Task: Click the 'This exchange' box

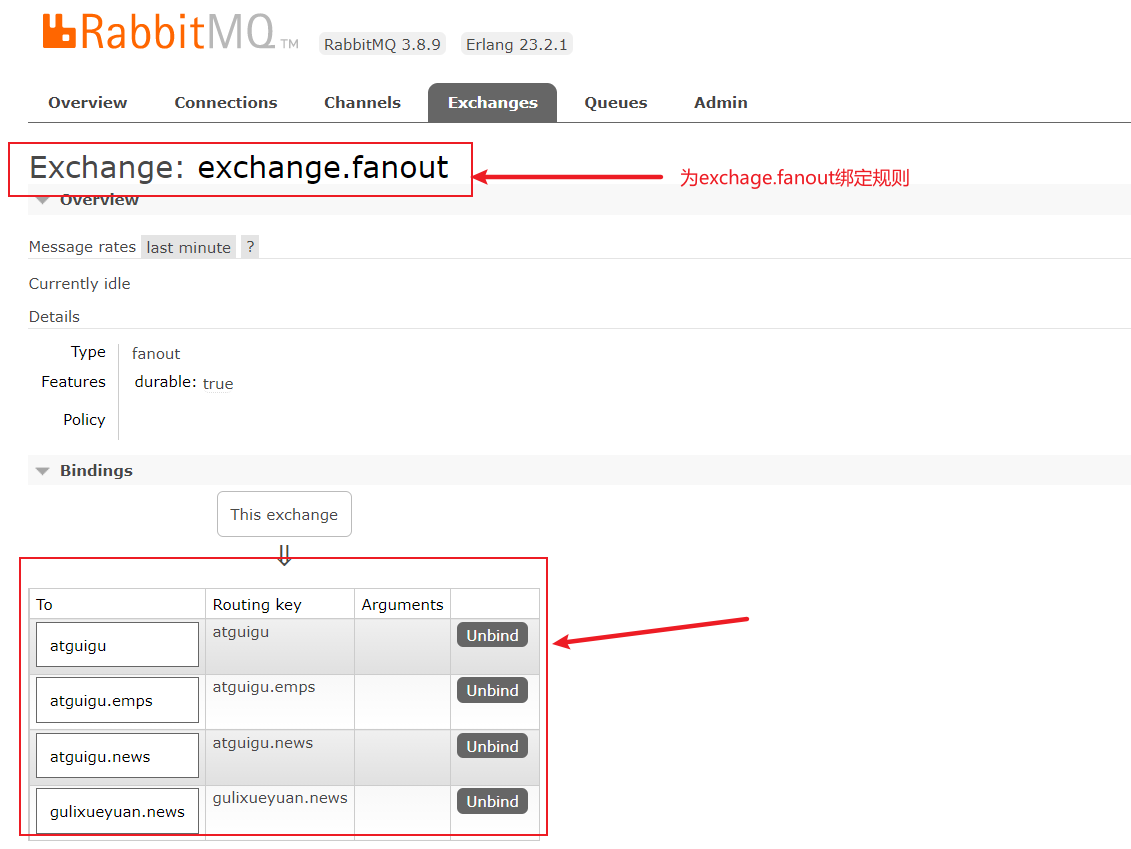Action: click(x=284, y=514)
